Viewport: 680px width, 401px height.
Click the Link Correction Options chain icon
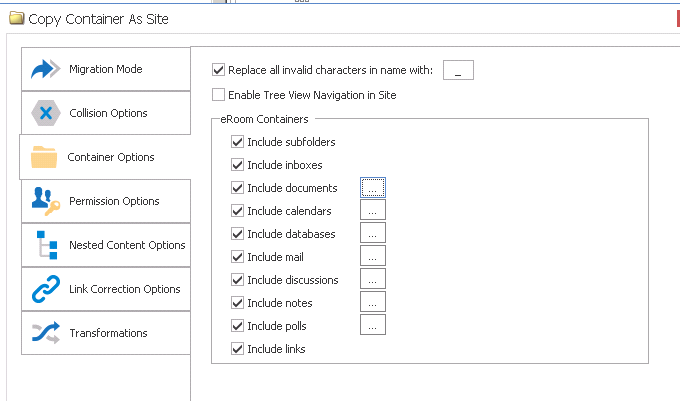click(46, 289)
